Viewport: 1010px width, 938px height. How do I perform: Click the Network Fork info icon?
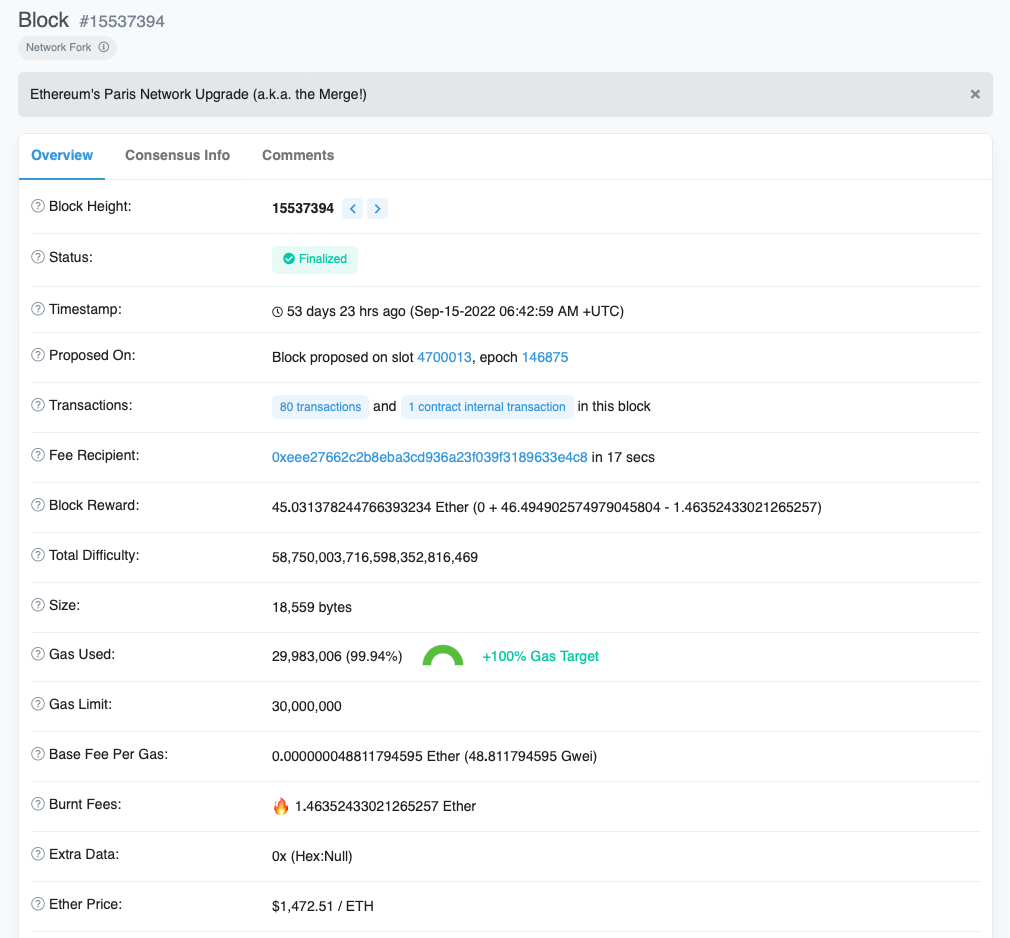click(x=104, y=47)
